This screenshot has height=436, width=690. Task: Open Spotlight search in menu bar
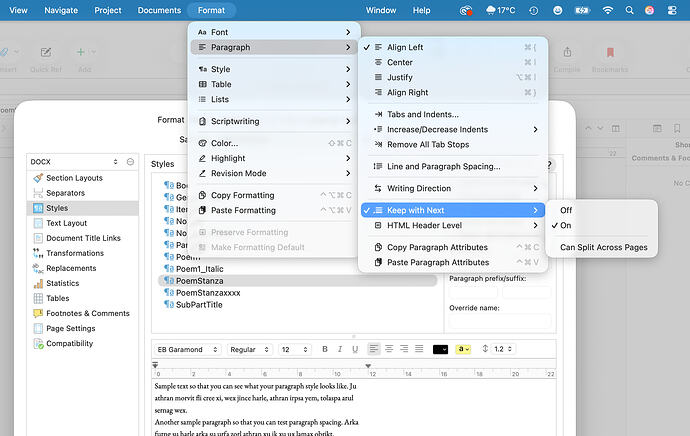(629, 10)
